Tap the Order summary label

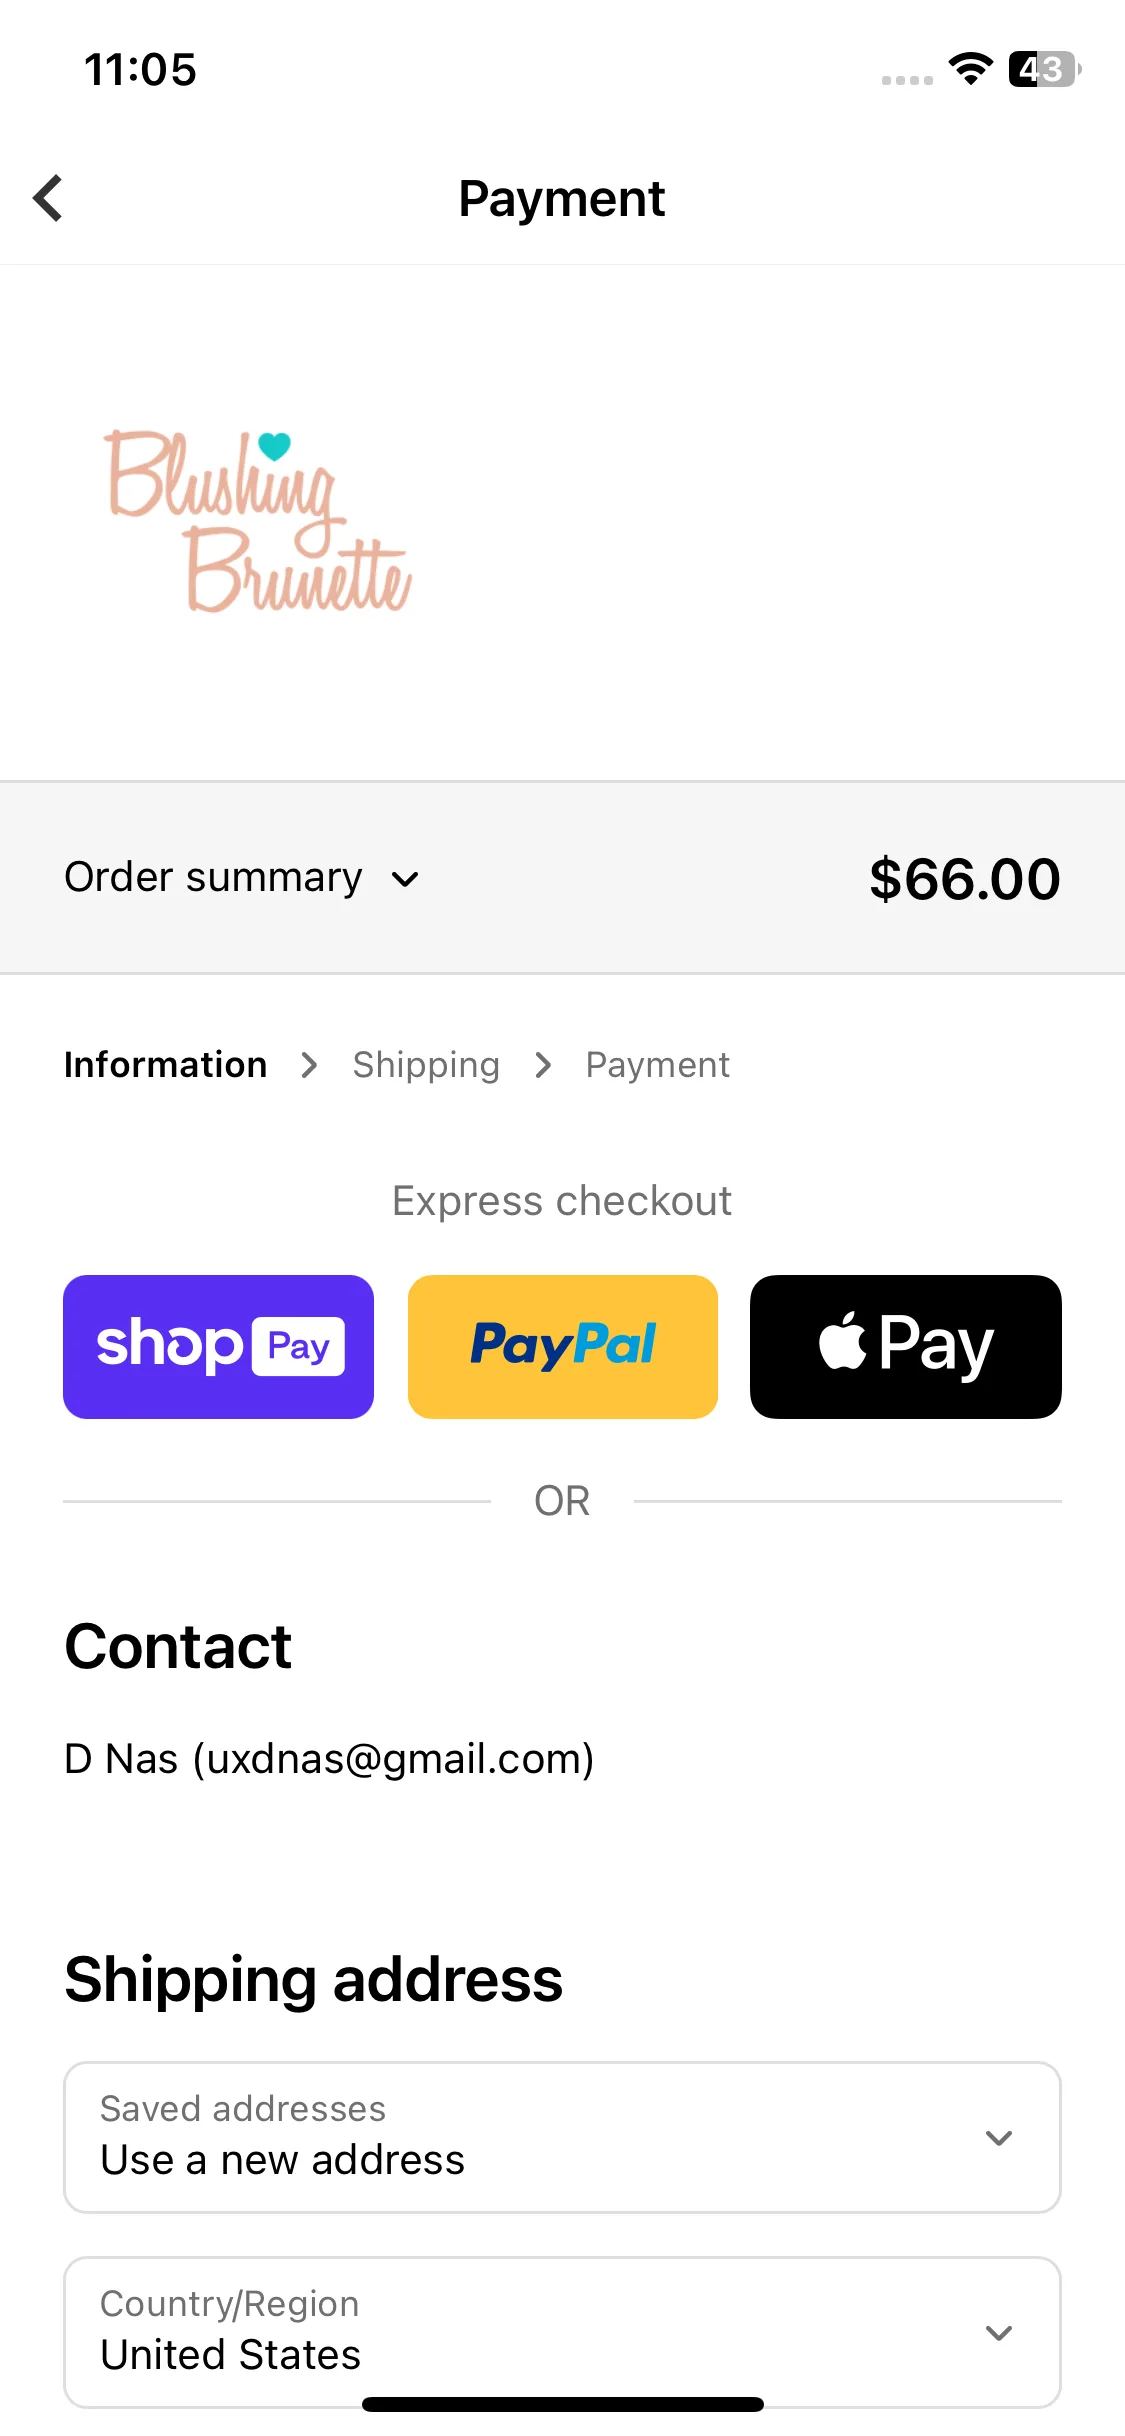pyautogui.click(x=213, y=877)
